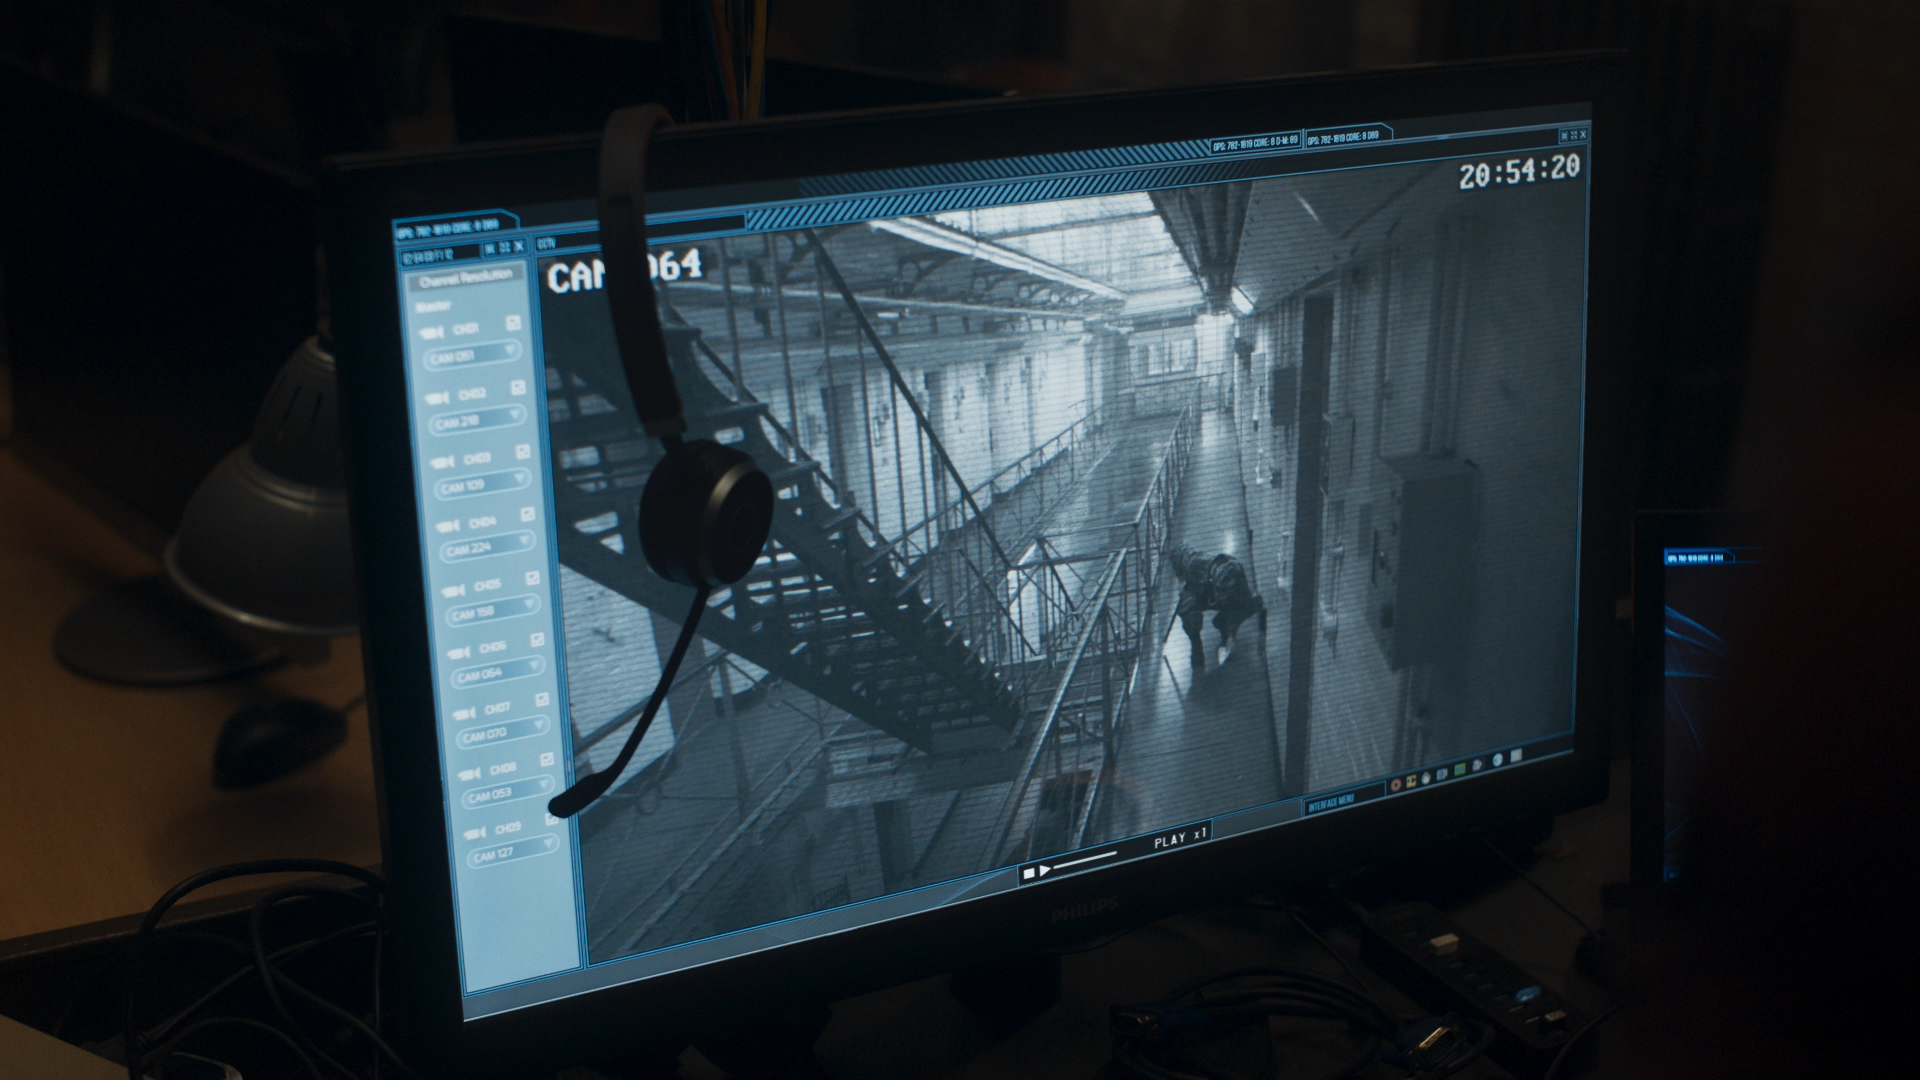Click the camera icon beside CH01
Viewport: 1920px width, 1080px height.
(x=431, y=332)
